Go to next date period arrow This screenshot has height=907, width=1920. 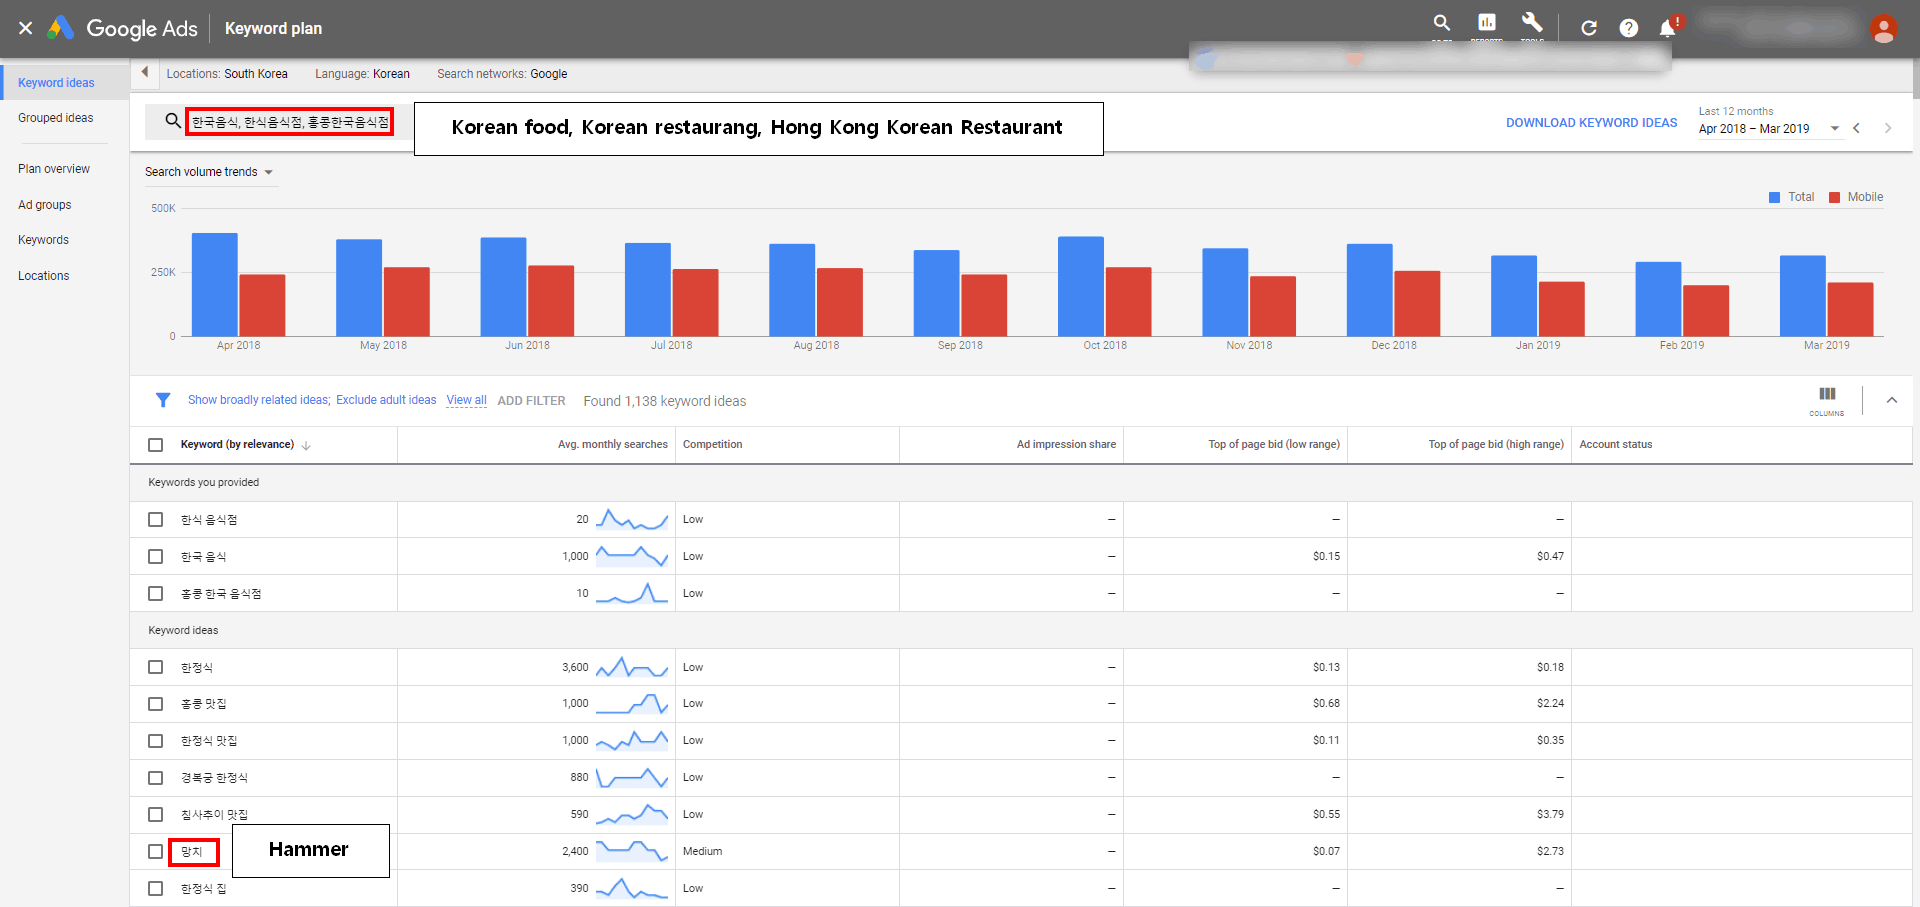point(1888,128)
